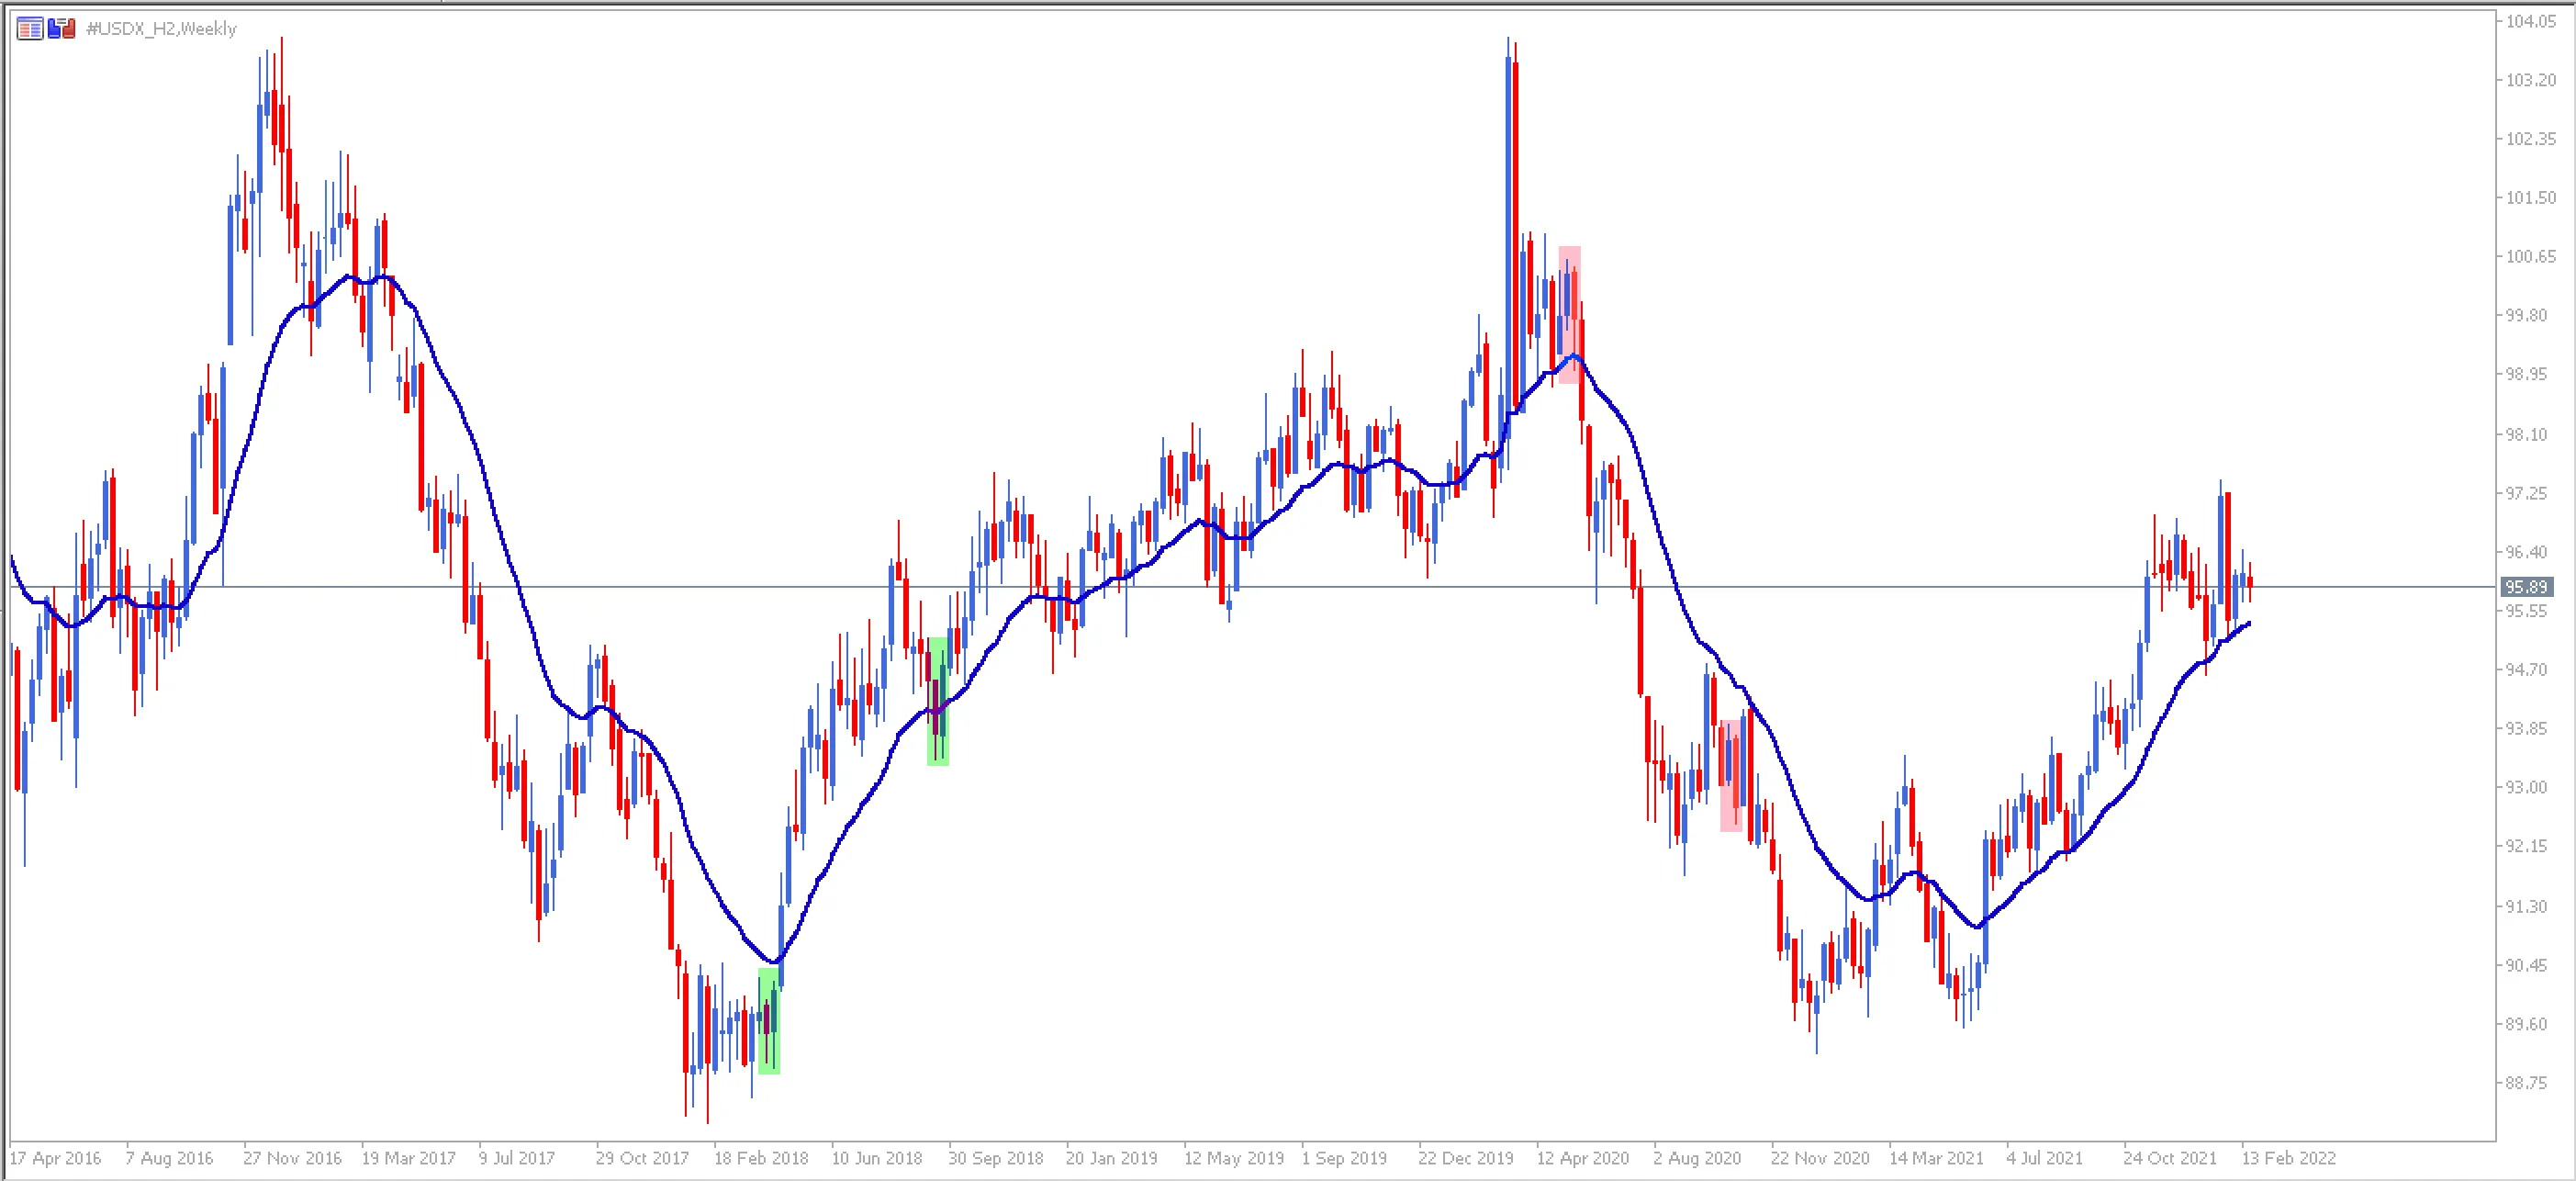Click the 10 Jun 2018 date label
2576x1181 pixels.
click(x=877, y=1158)
